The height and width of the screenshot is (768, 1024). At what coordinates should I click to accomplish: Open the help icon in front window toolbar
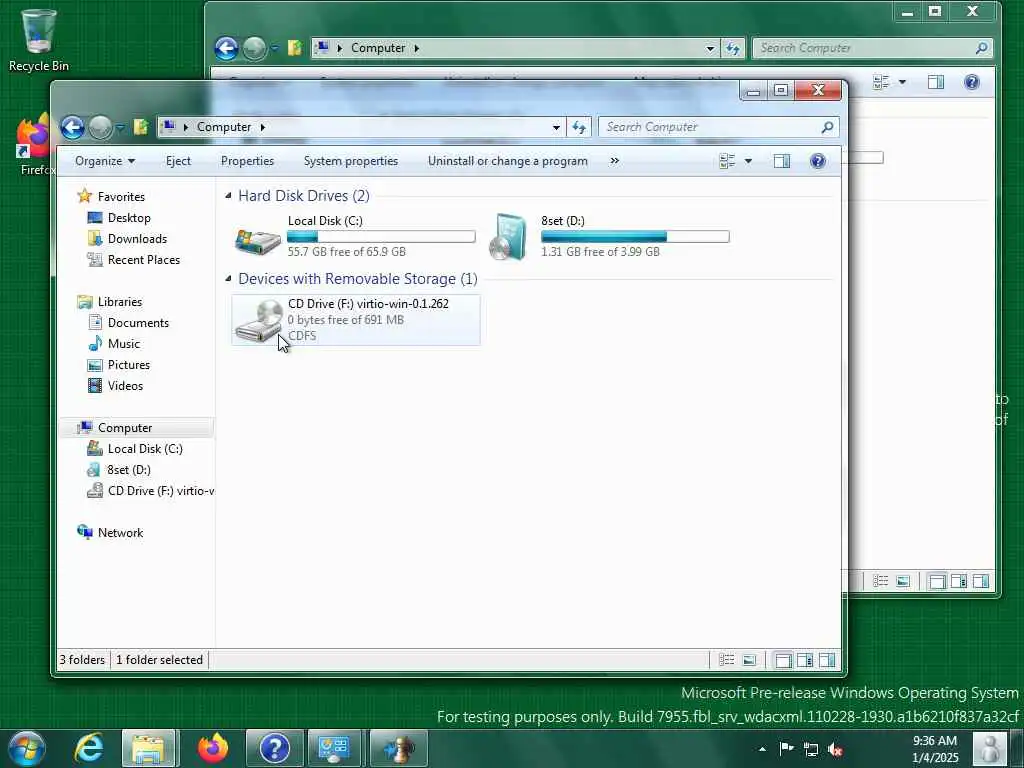click(817, 161)
